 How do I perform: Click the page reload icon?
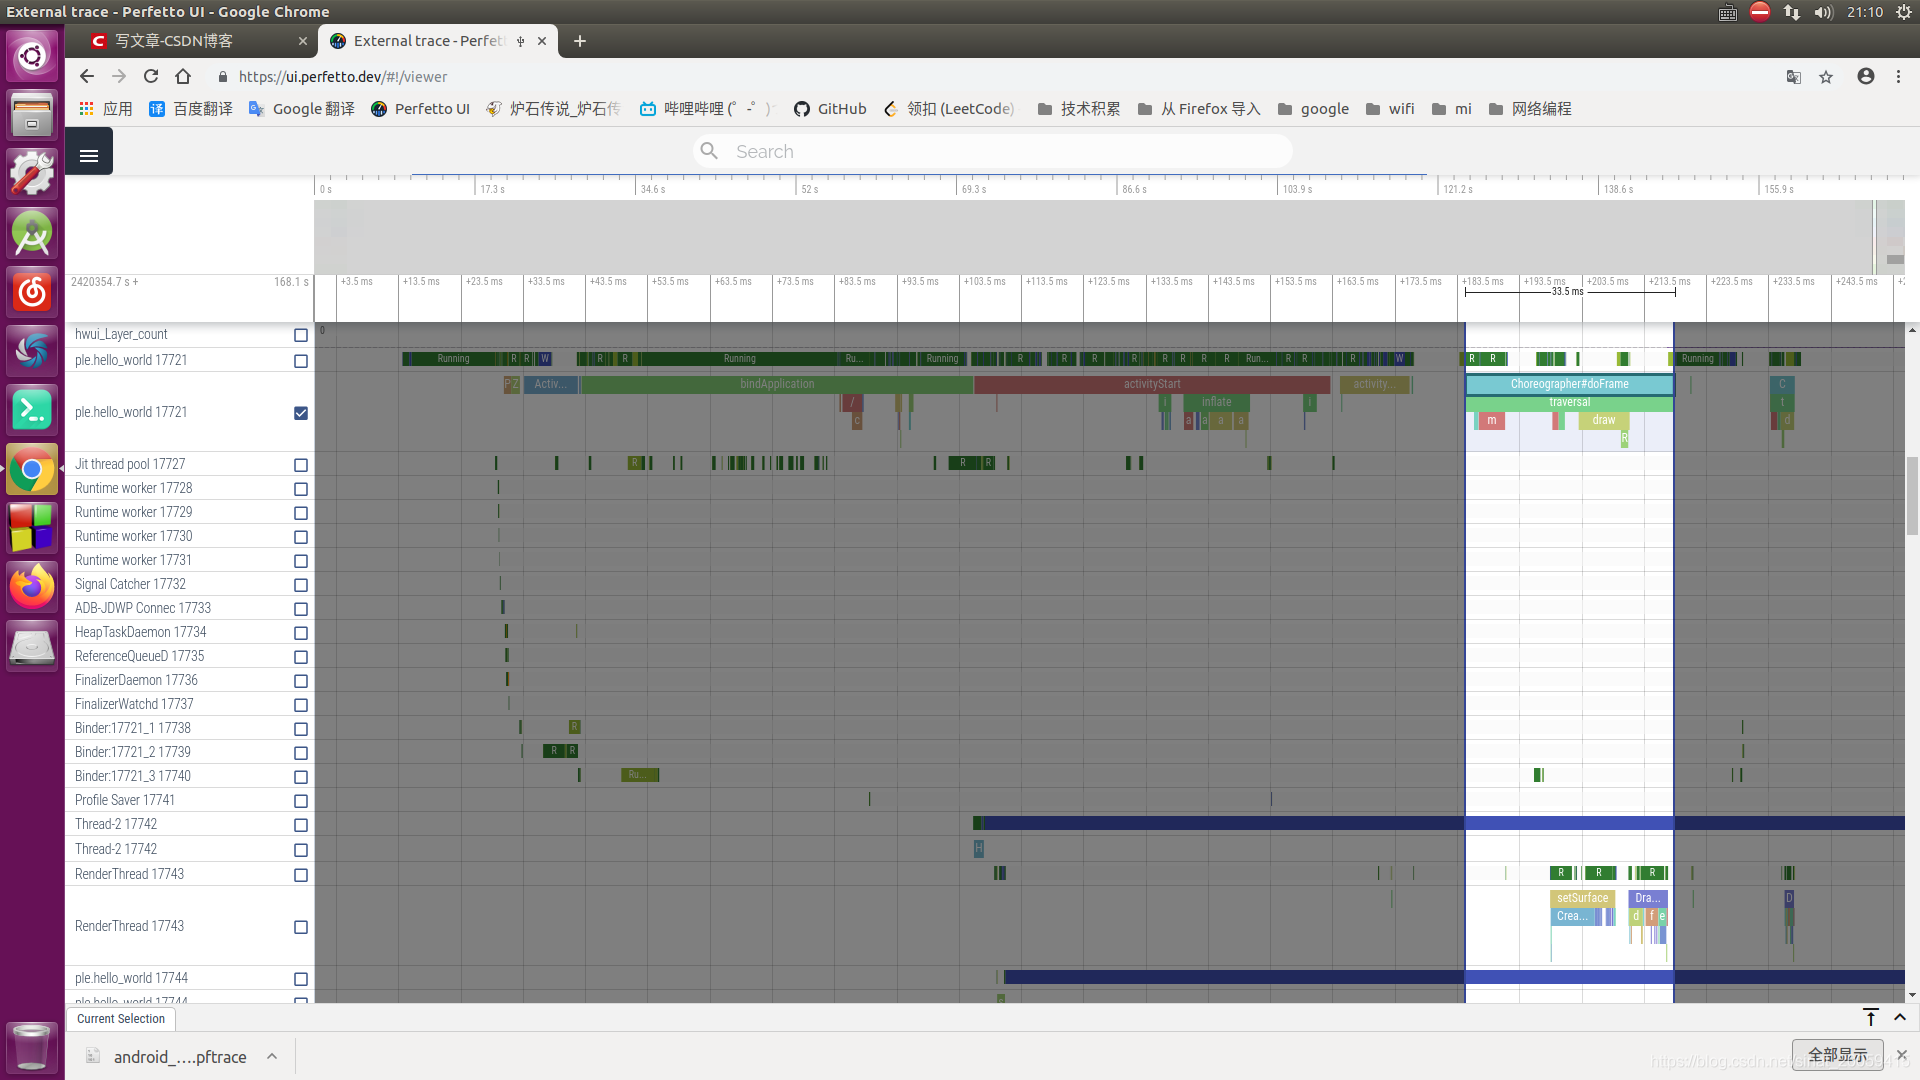(151, 77)
